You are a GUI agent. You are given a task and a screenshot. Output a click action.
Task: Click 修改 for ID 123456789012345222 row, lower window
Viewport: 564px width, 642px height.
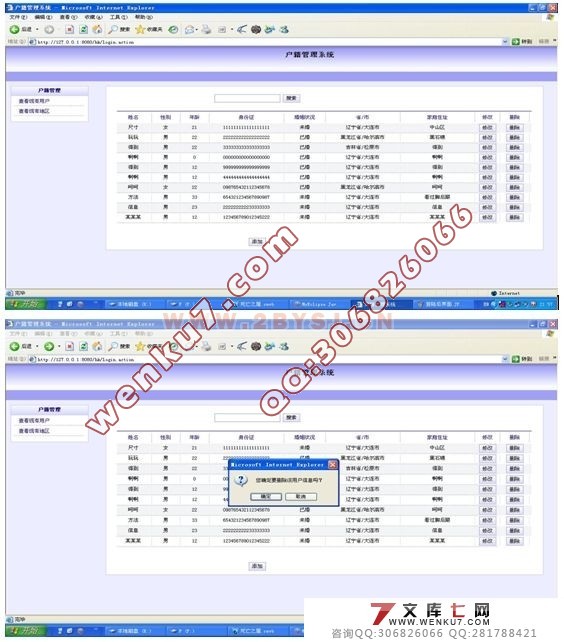487,541
